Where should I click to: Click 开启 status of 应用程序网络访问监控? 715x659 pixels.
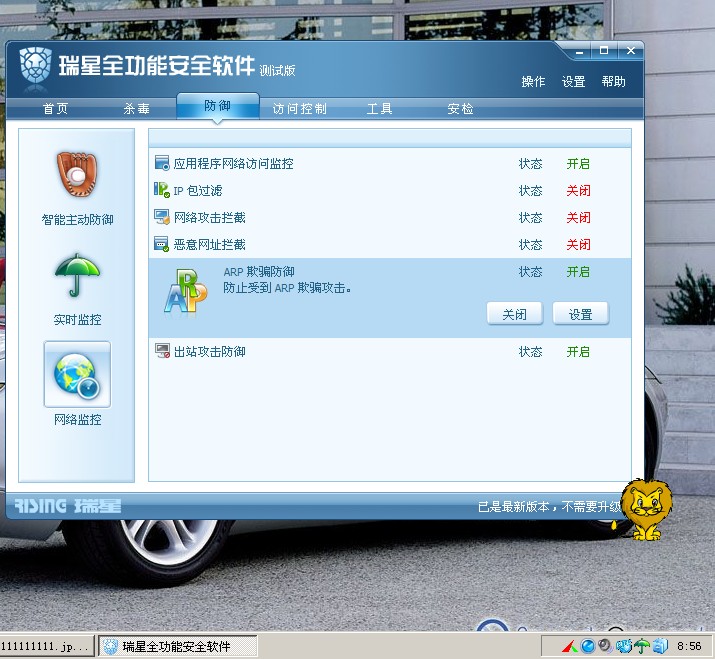[578, 163]
